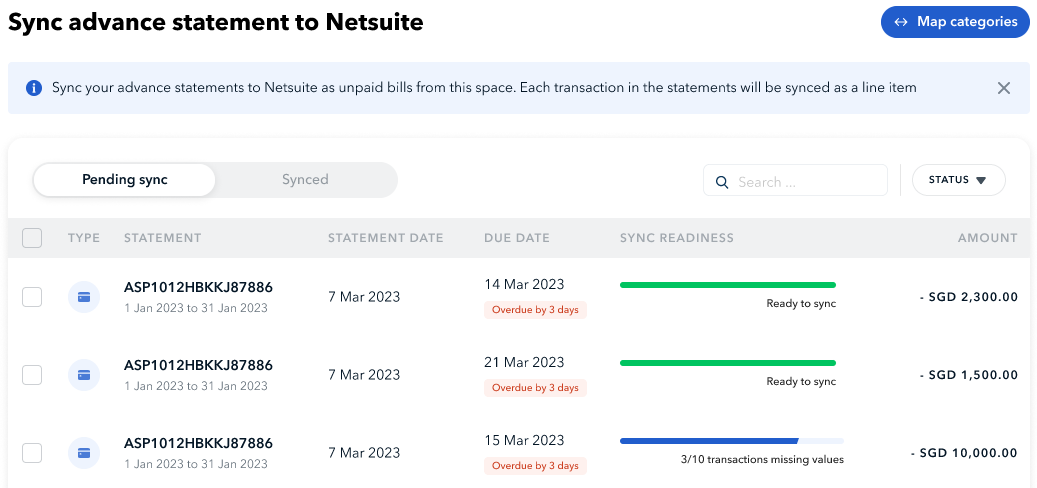Switch to the Pending sync tab
Screen dimensions: 1037x488
click(124, 180)
